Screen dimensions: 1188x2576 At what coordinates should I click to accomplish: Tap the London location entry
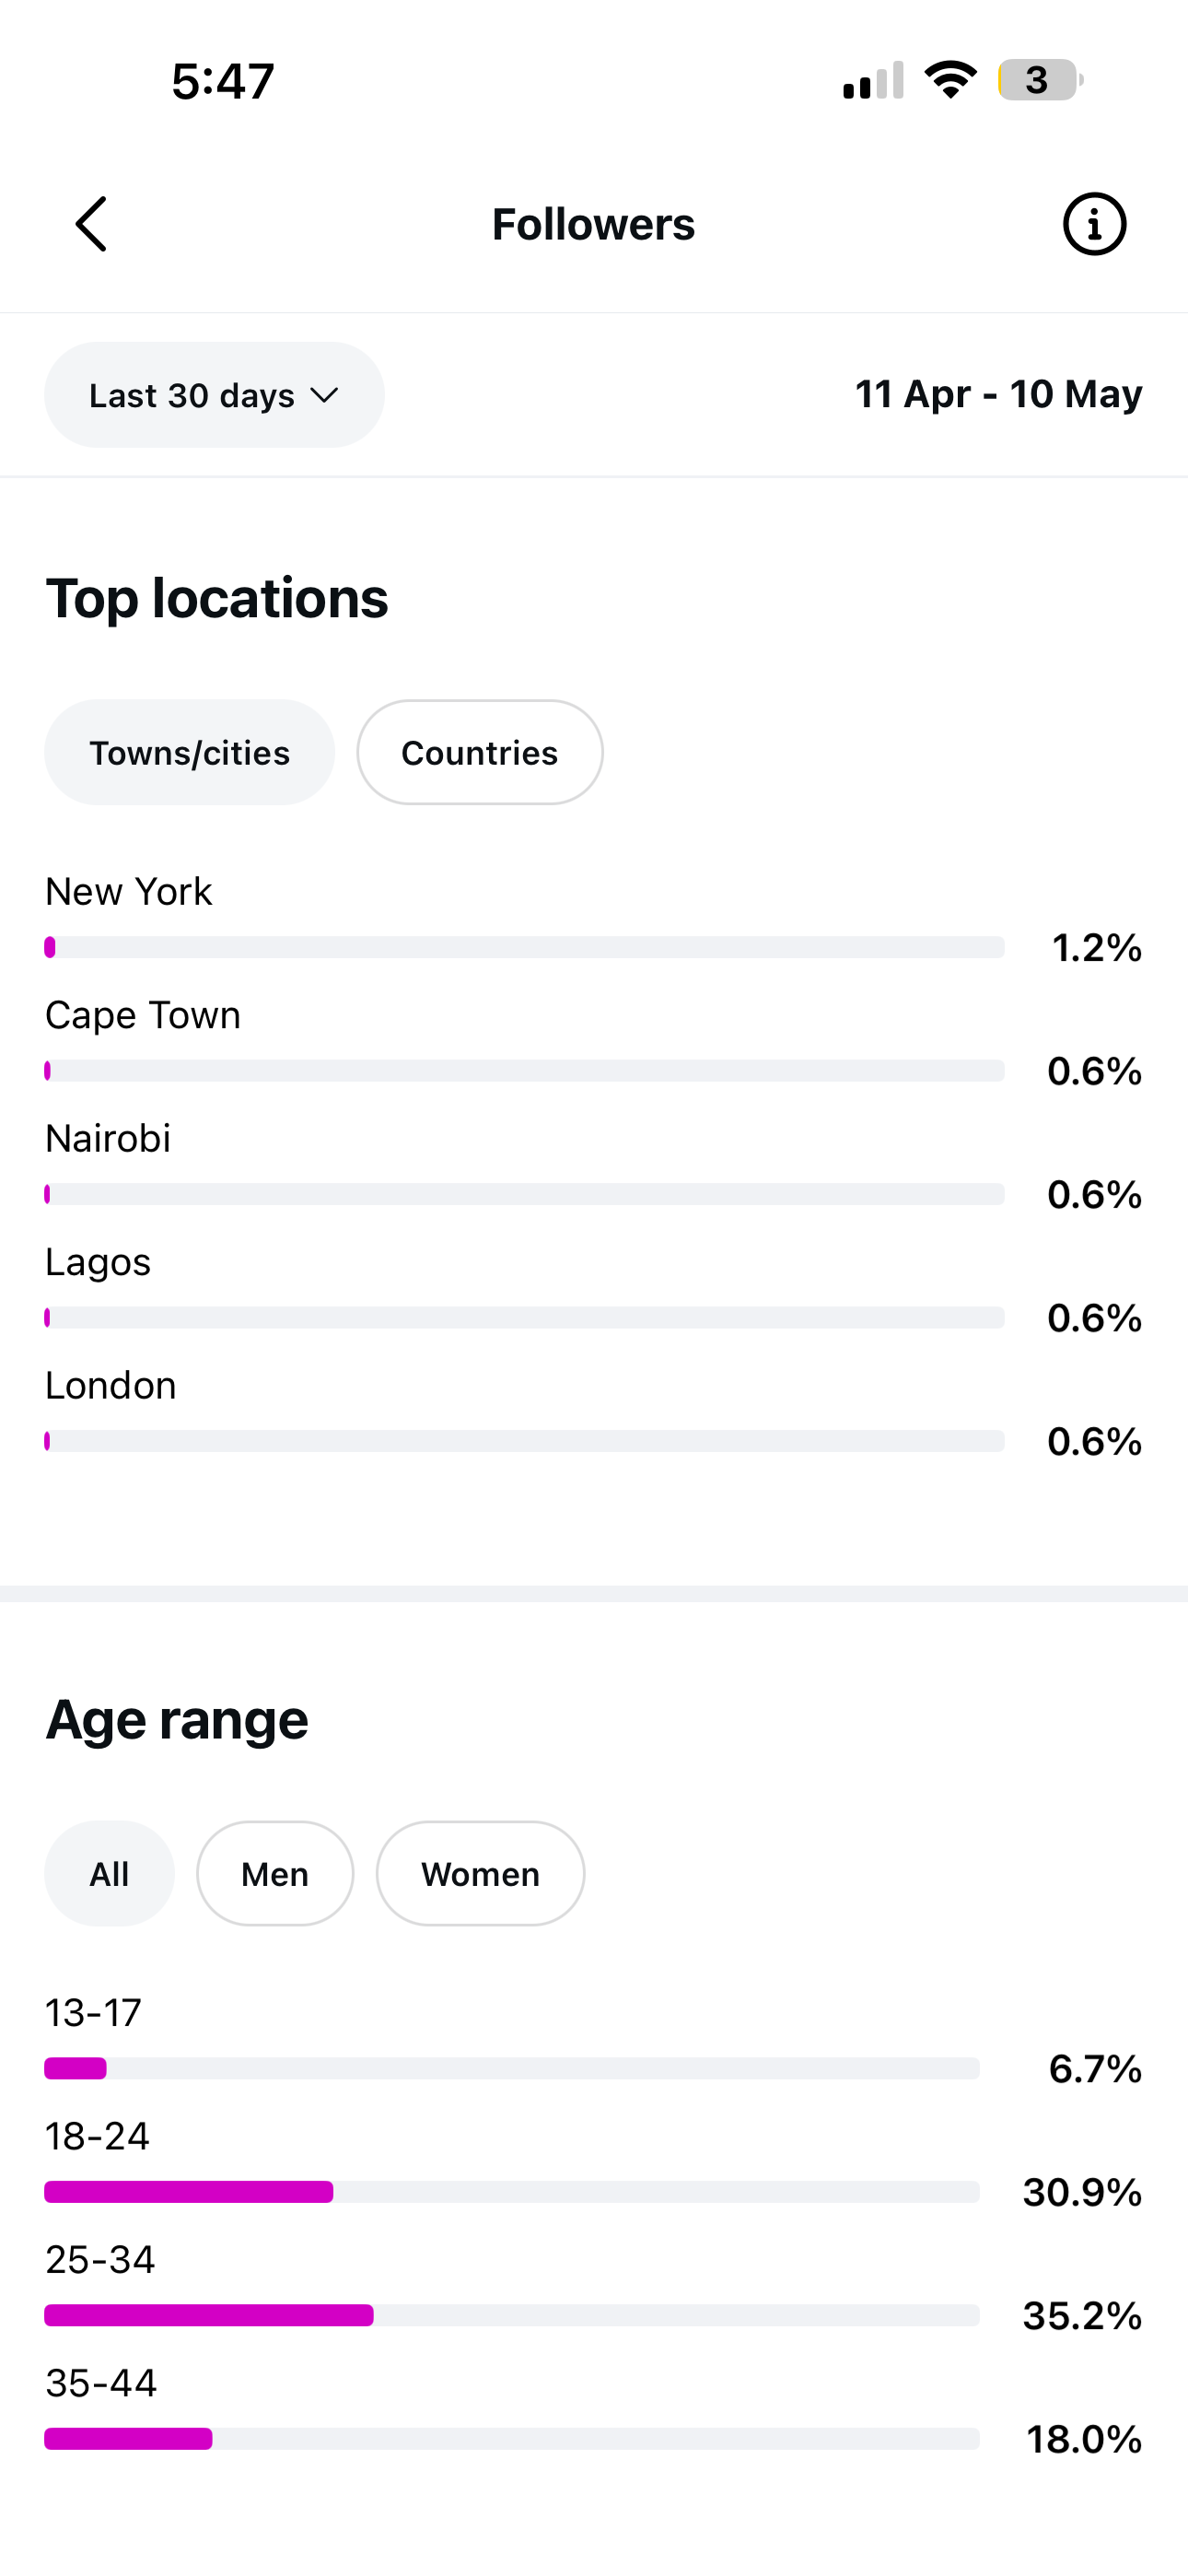(x=594, y=1413)
